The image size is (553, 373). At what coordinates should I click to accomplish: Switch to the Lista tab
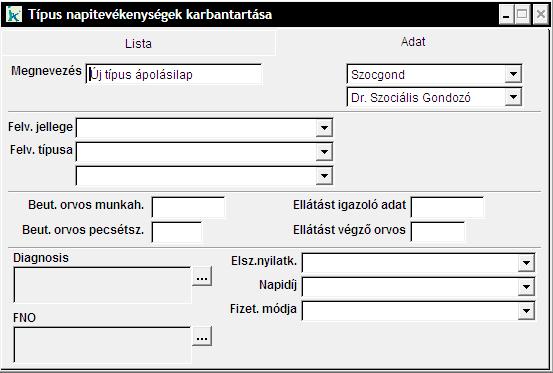tap(138, 43)
